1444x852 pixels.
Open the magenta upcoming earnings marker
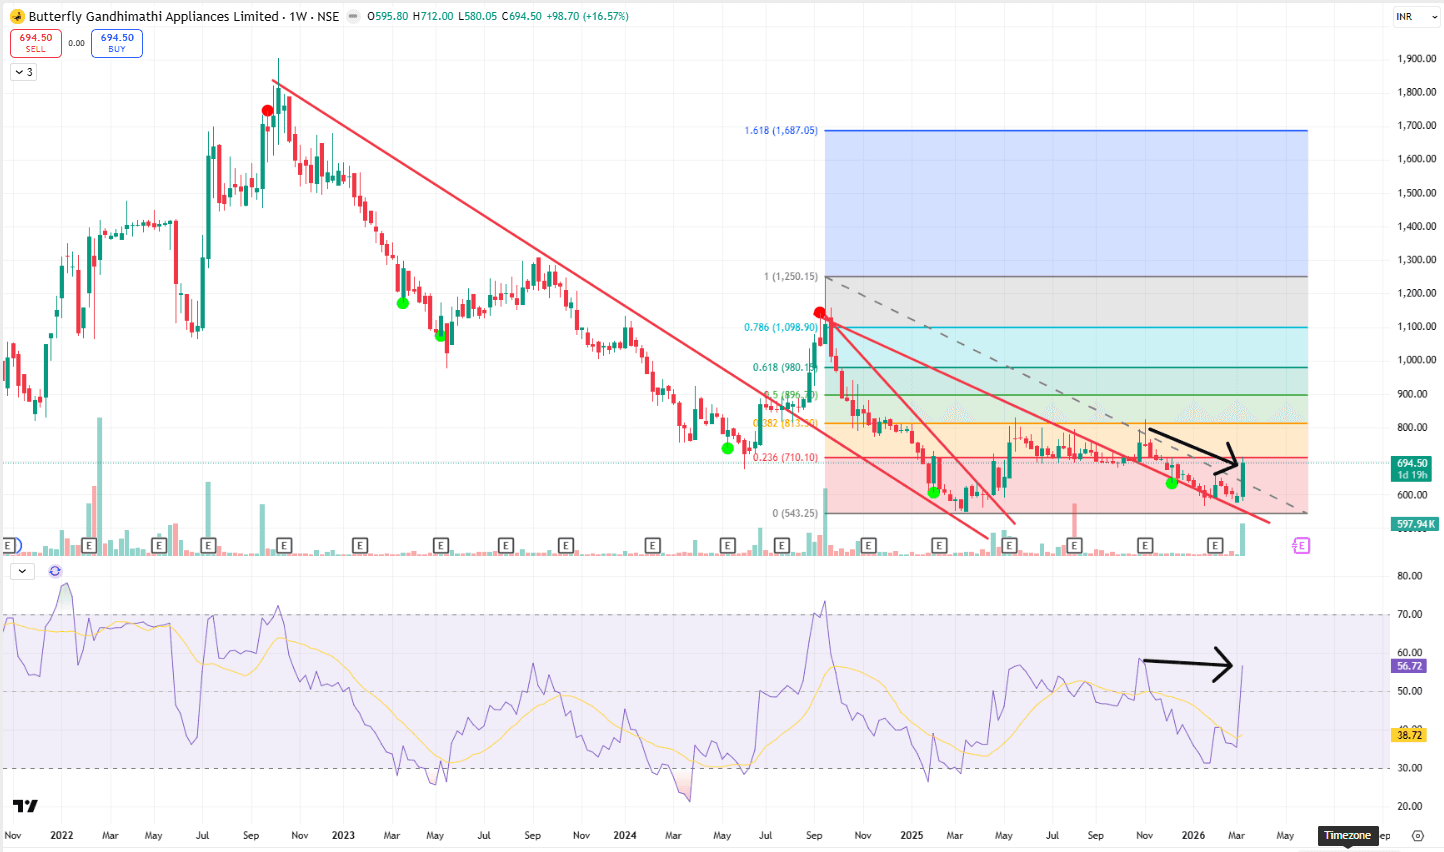(1301, 545)
